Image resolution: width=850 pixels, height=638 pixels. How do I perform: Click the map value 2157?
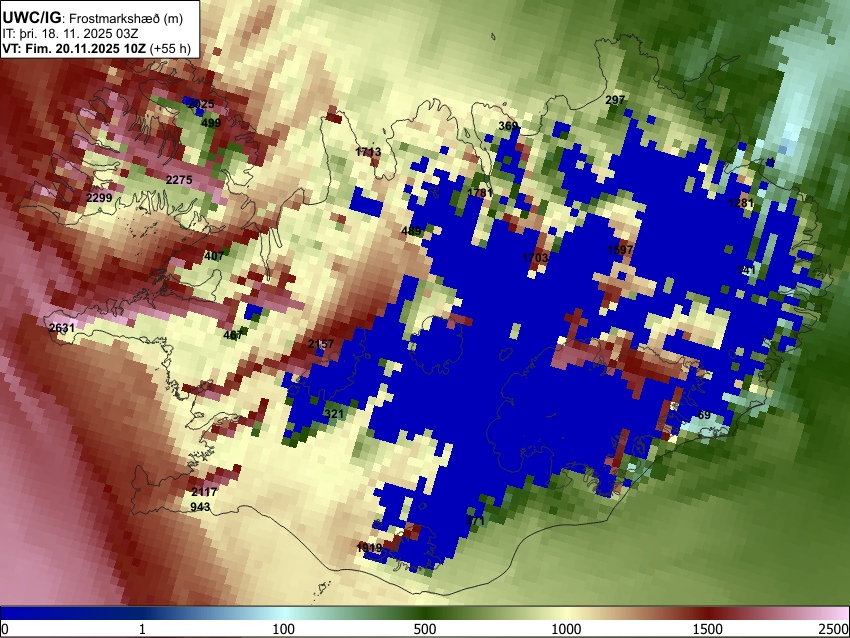(x=321, y=344)
